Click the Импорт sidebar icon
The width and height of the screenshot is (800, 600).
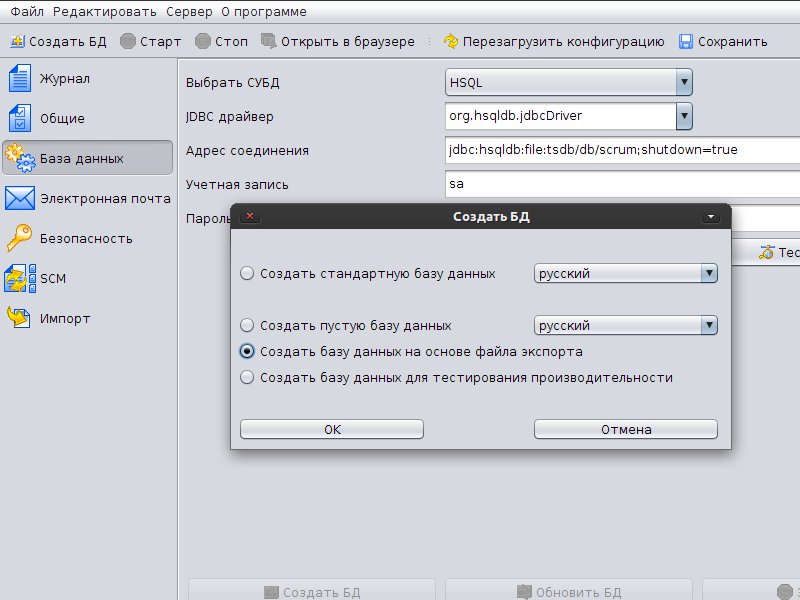point(20,318)
